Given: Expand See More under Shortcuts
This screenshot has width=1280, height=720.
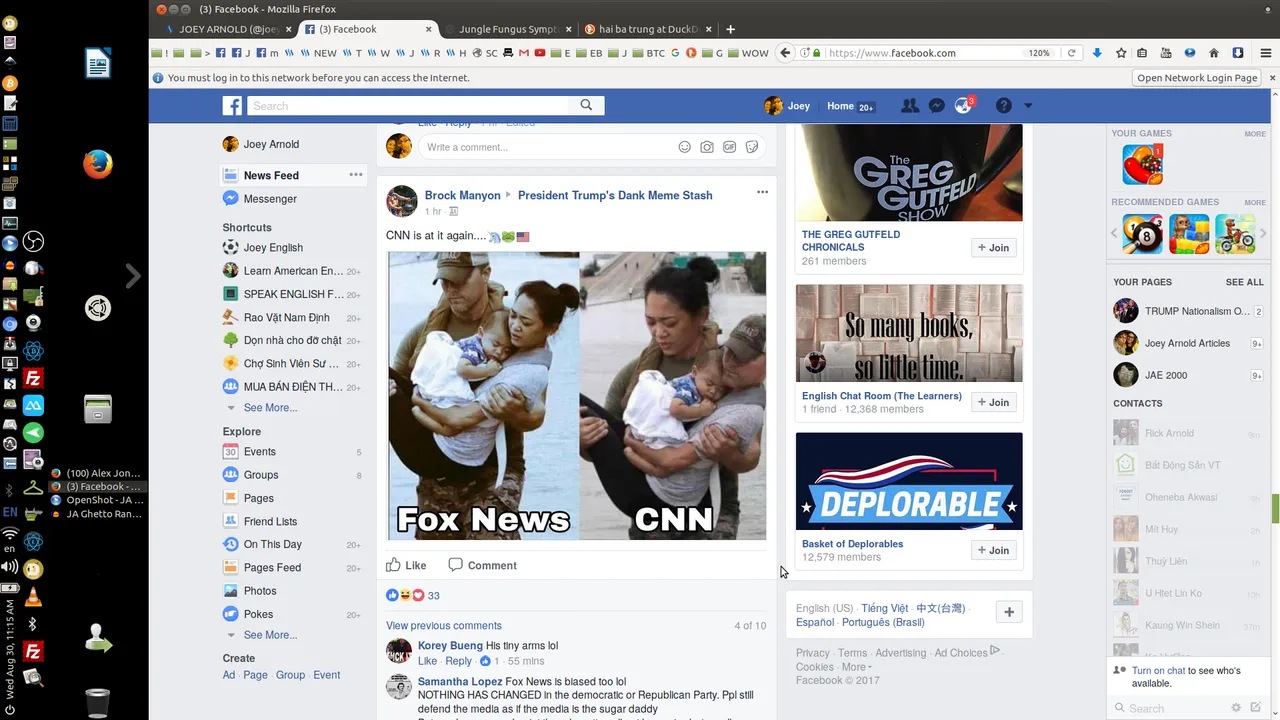Looking at the screenshot, I should pyautogui.click(x=270, y=408).
